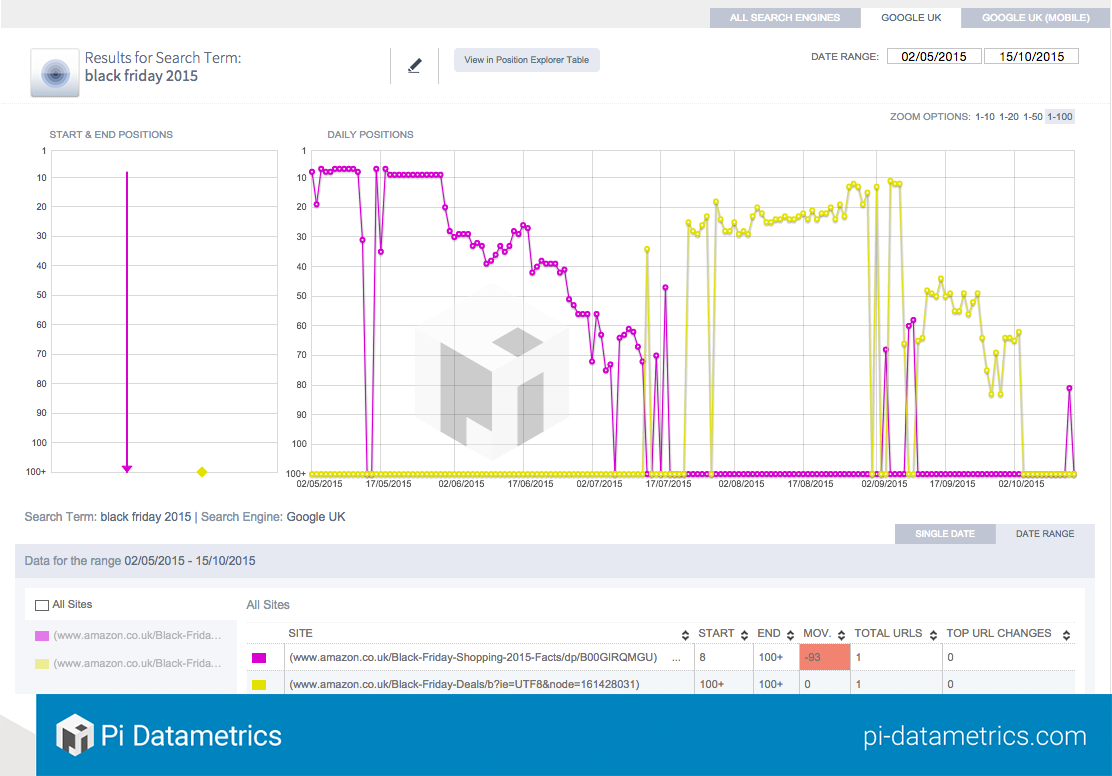Sort table by SITE column arrows
This screenshot has height=776, width=1112.
(x=685, y=635)
